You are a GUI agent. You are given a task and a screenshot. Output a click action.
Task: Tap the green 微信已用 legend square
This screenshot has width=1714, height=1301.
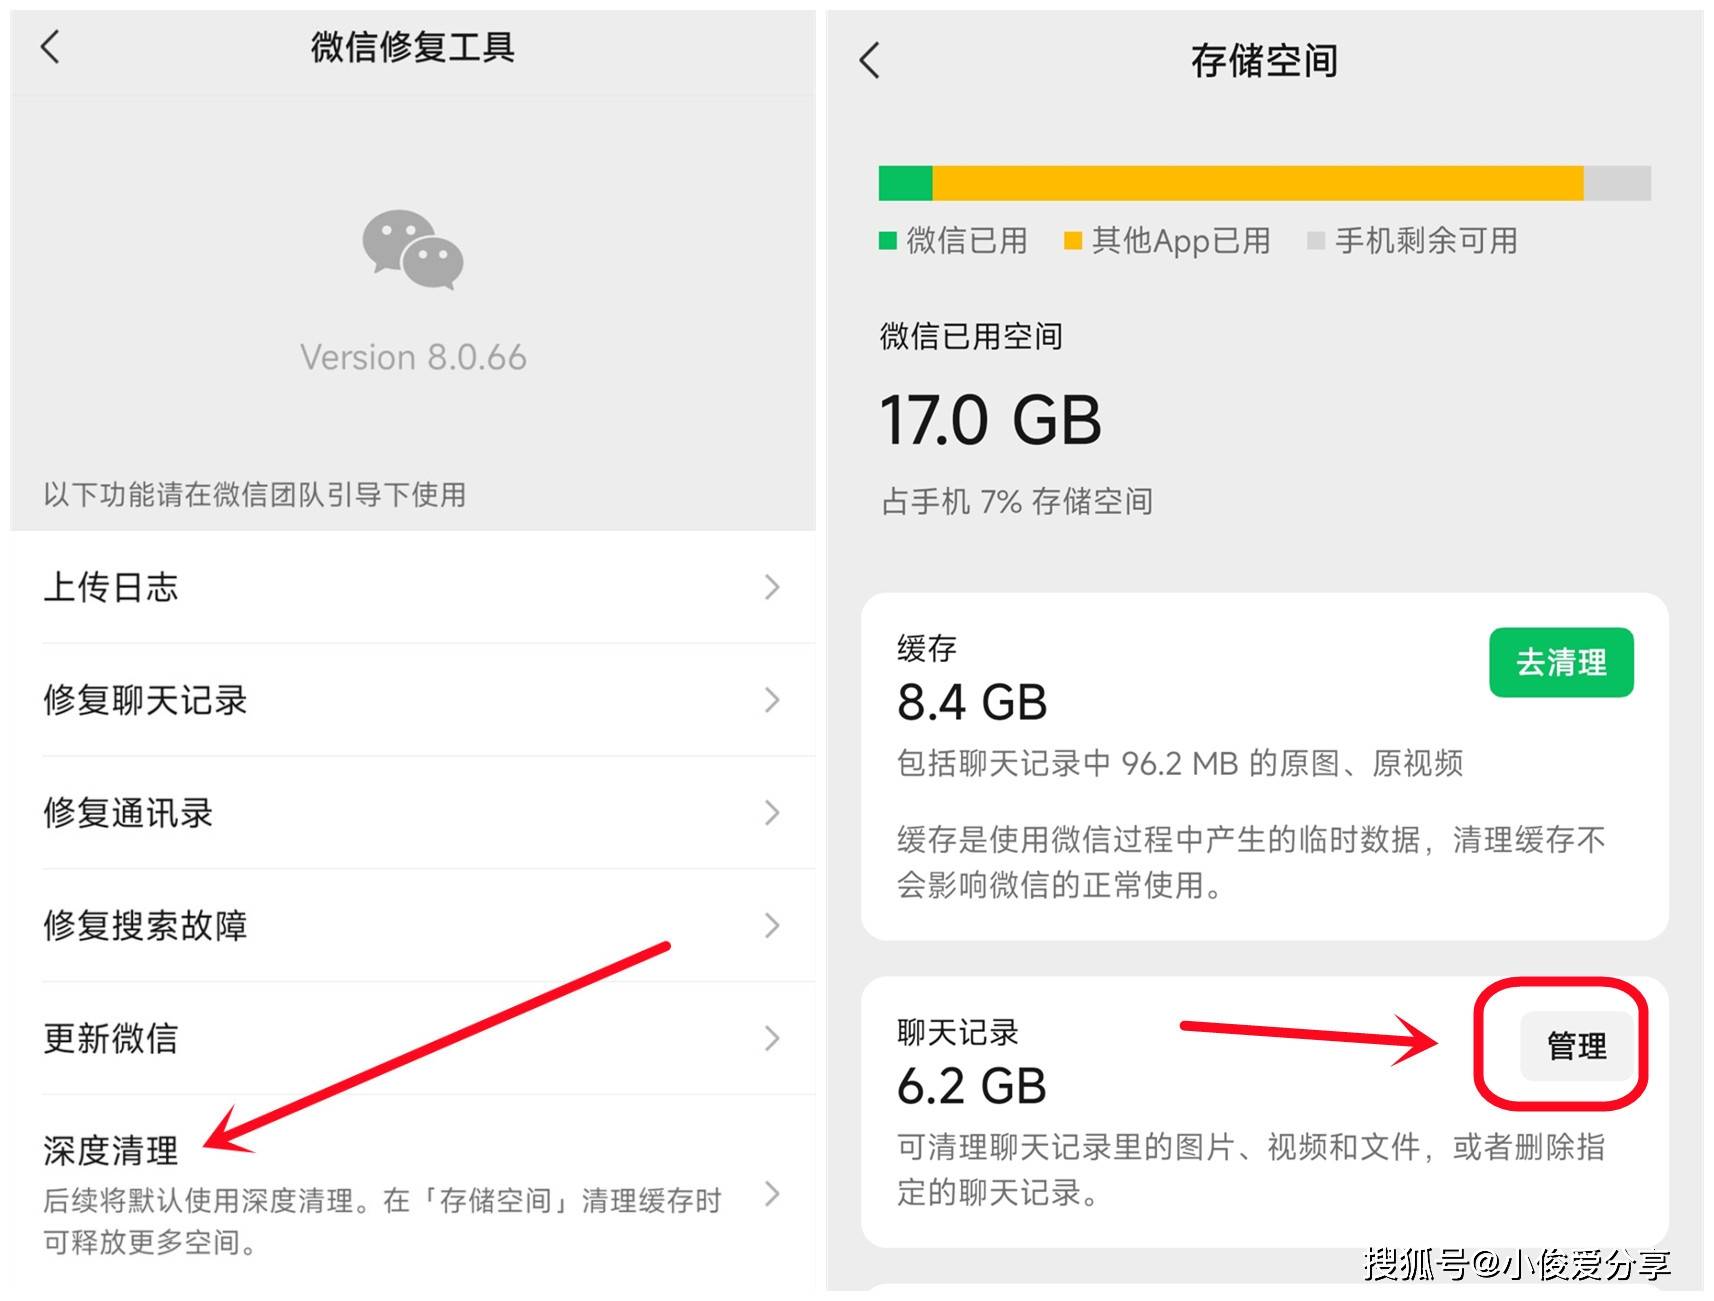[887, 240]
